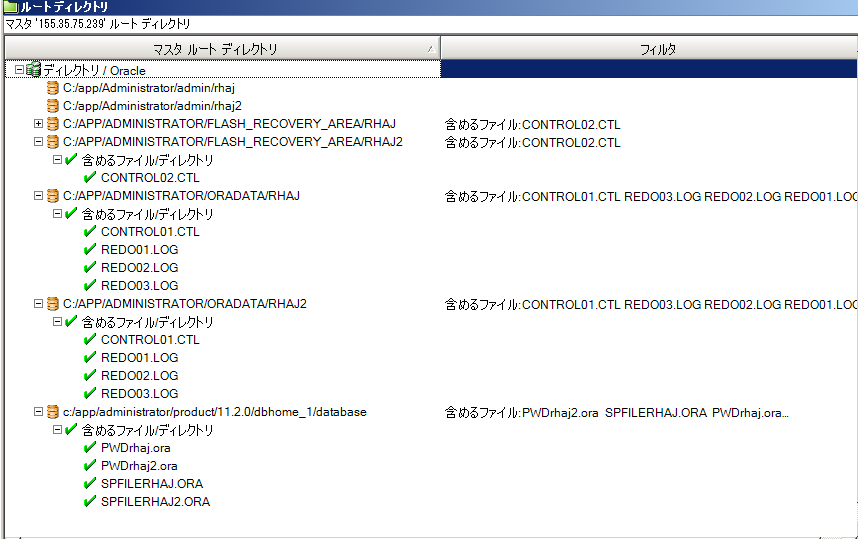The width and height of the screenshot is (858, 539).
Task: Collapse the ORADATA/RHAJ2 directory node
Action: point(38,303)
